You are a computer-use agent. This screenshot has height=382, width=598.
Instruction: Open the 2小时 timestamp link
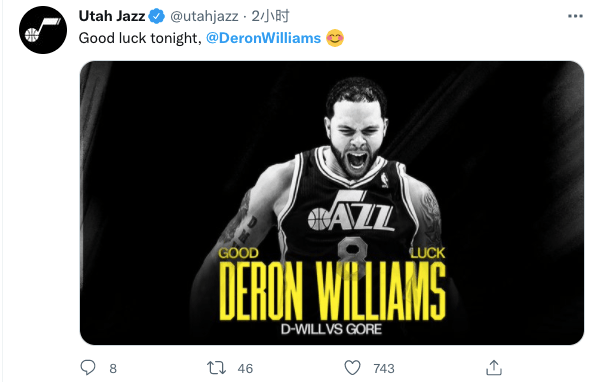270,16
